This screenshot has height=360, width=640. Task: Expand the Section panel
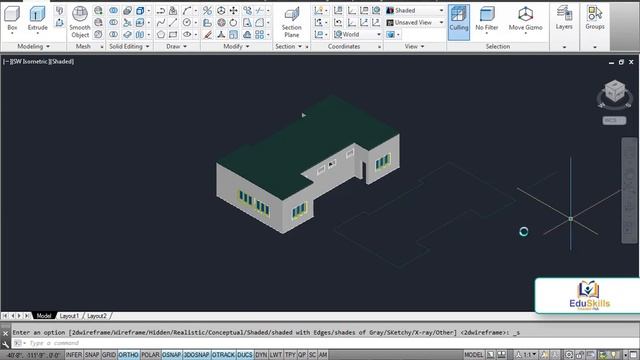pos(288,47)
